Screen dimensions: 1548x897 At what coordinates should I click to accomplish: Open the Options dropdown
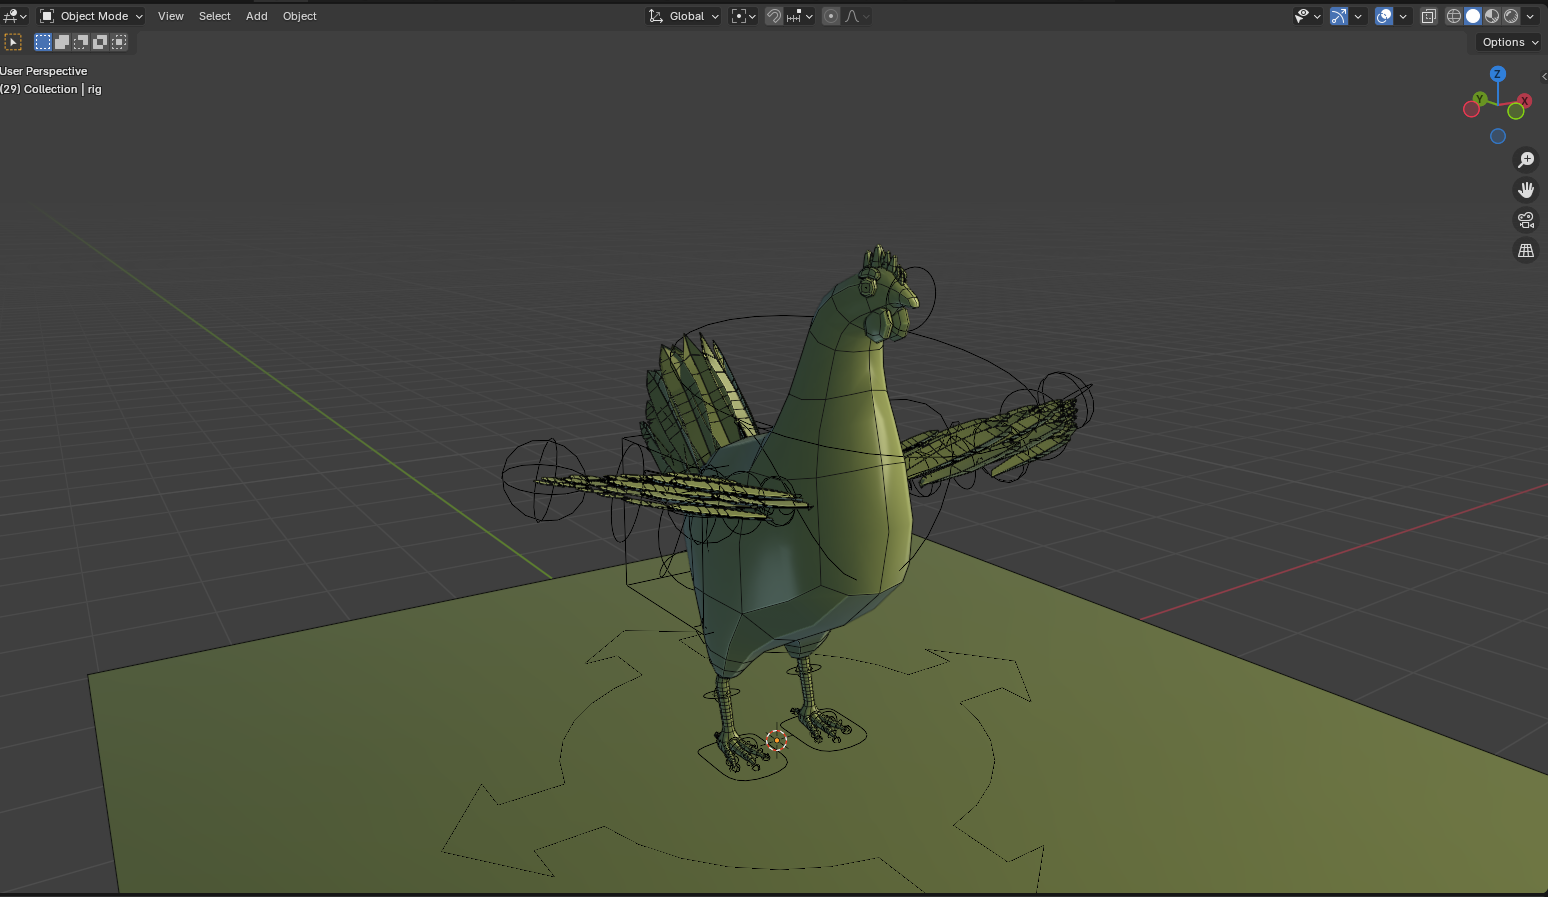pyautogui.click(x=1509, y=42)
